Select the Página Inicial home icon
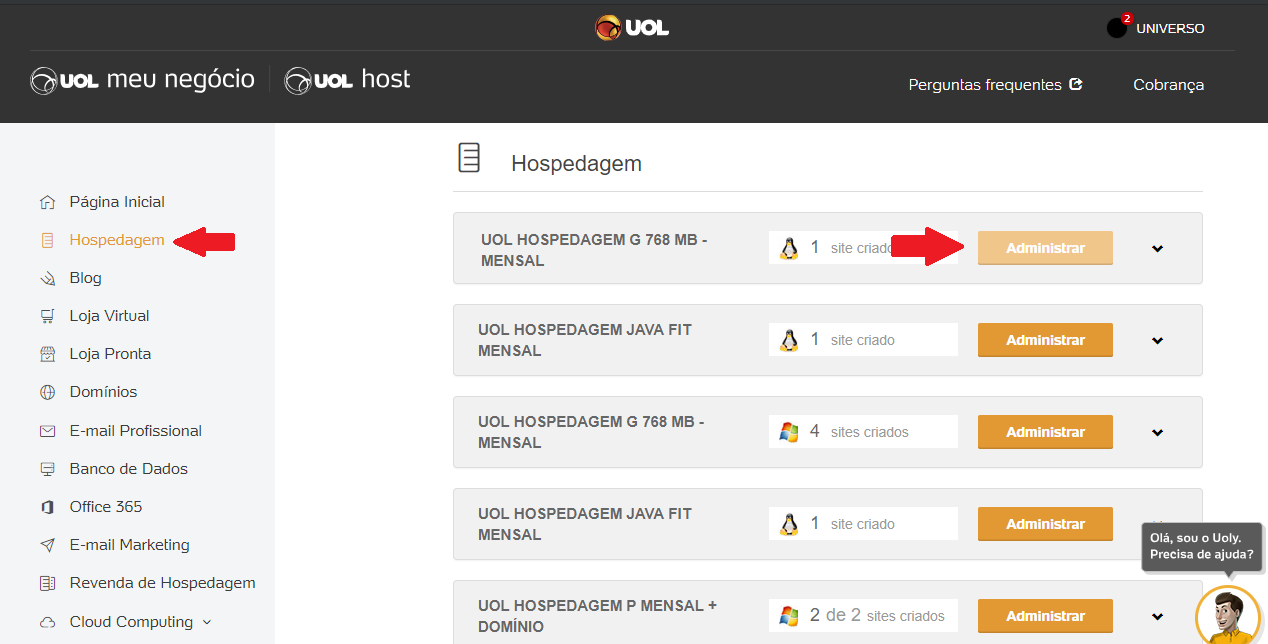The height and width of the screenshot is (644, 1268). 47,201
